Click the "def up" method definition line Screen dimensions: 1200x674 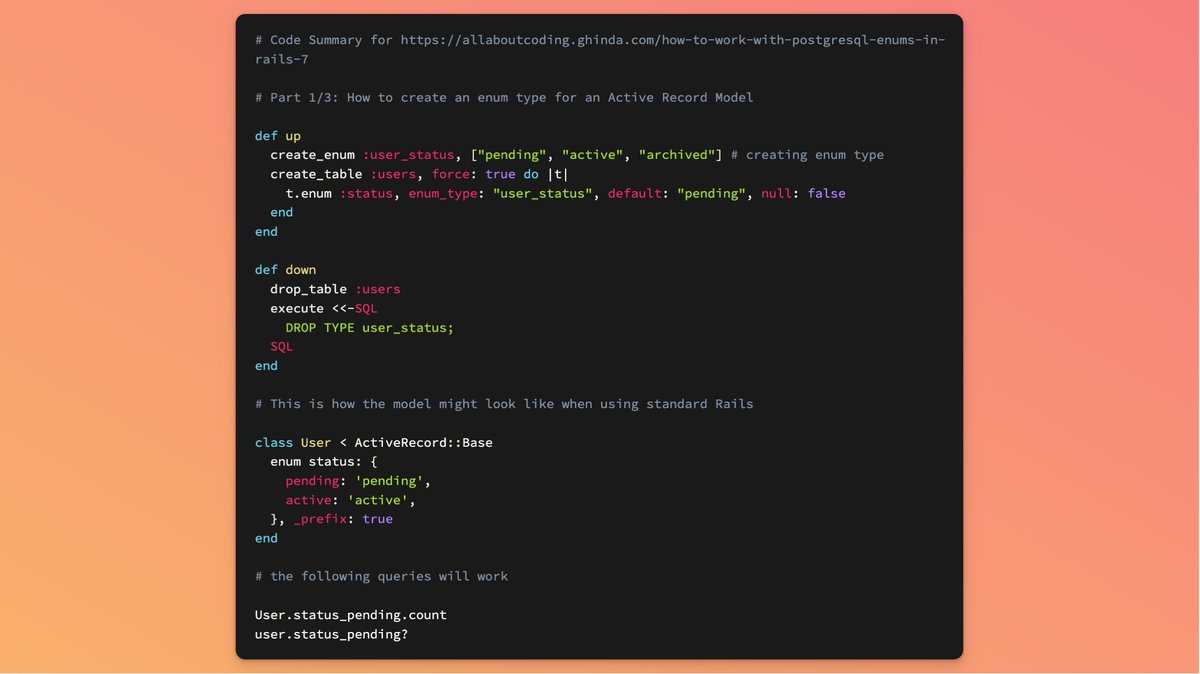(278, 136)
